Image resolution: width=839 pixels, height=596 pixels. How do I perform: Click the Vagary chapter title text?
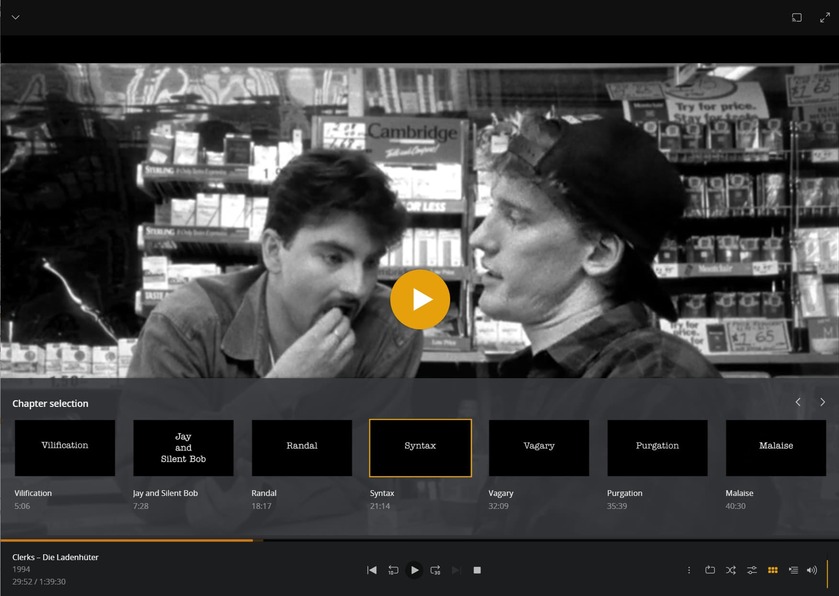tap(501, 493)
